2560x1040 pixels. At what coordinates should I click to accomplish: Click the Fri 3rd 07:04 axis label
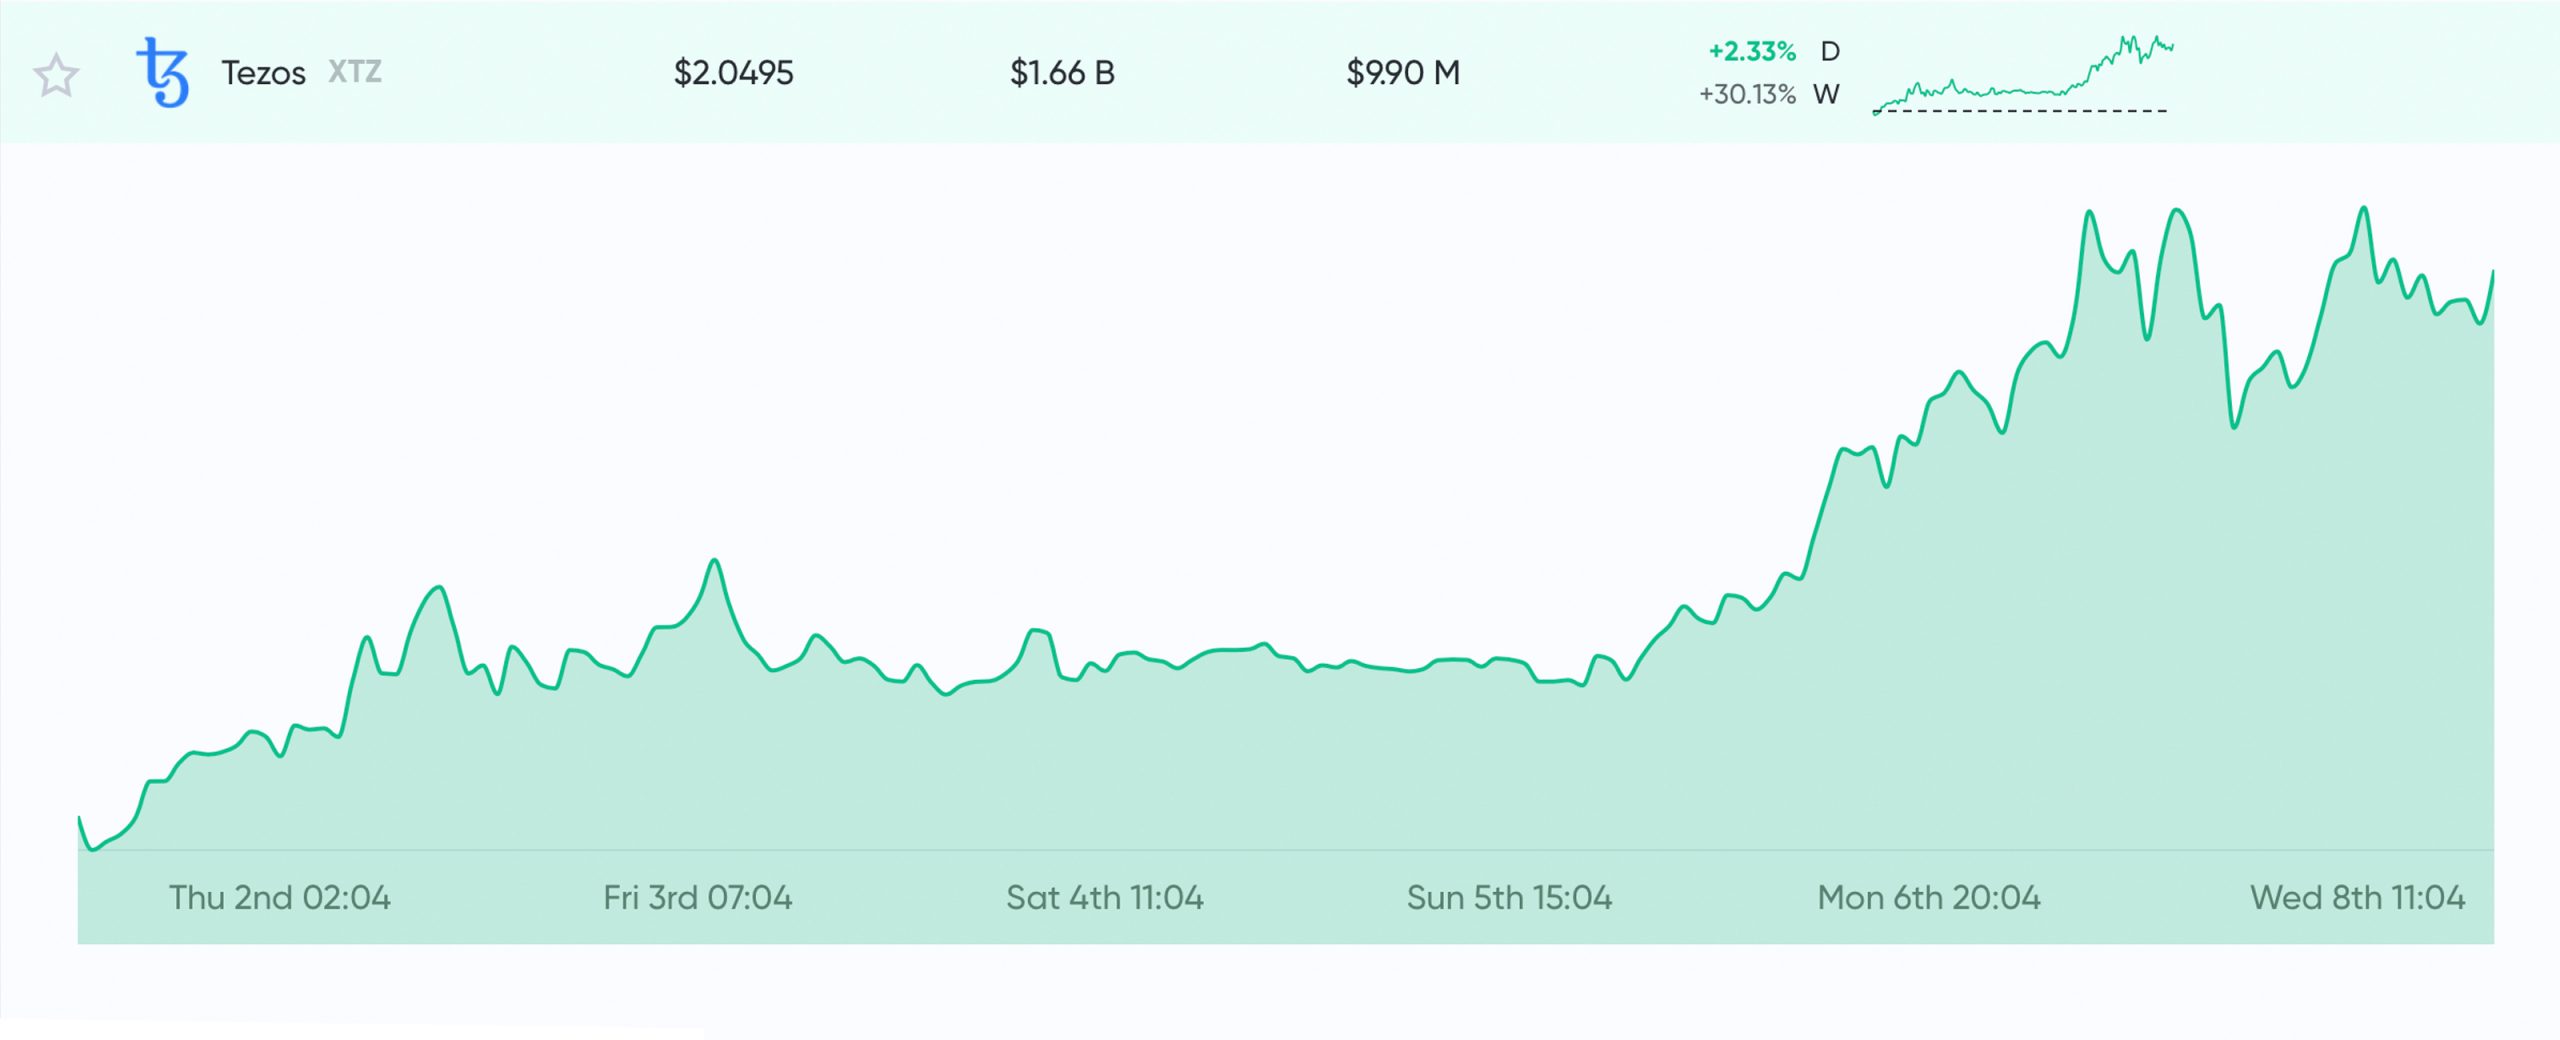698,898
